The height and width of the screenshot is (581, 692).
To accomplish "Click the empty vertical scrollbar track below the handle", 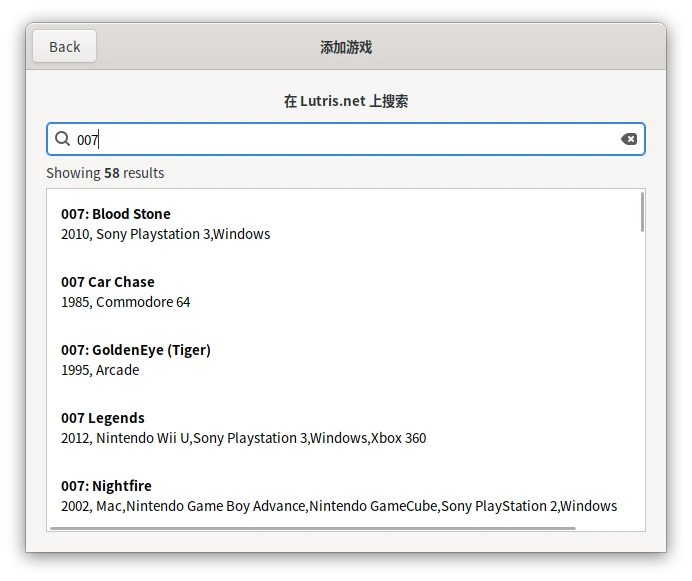I will tap(642, 380).
